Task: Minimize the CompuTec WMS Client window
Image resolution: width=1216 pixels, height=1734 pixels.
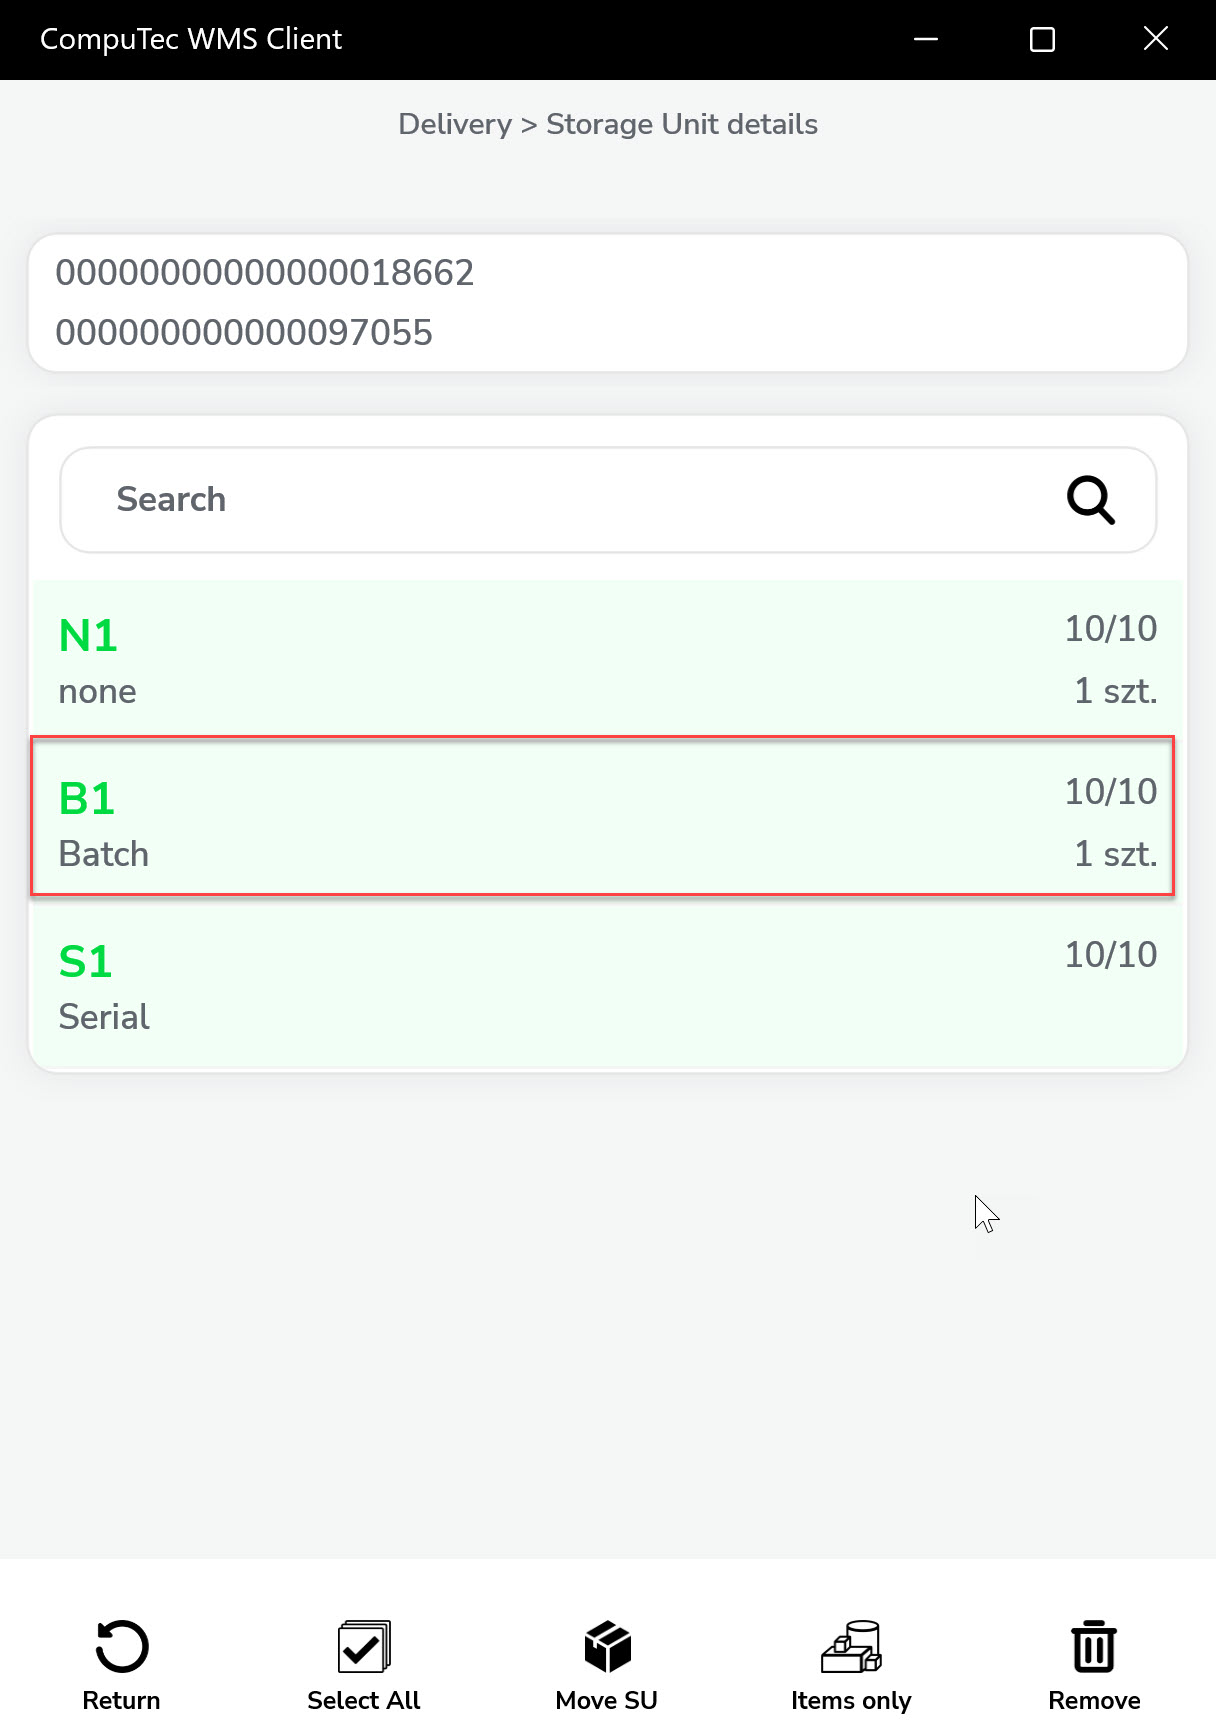Action: click(926, 39)
